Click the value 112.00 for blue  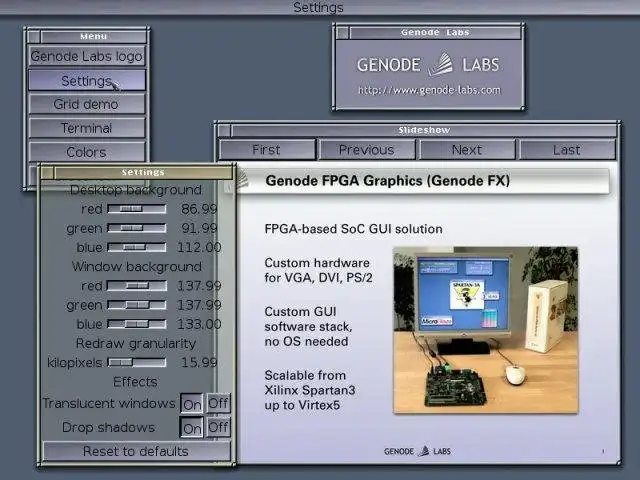click(199, 247)
